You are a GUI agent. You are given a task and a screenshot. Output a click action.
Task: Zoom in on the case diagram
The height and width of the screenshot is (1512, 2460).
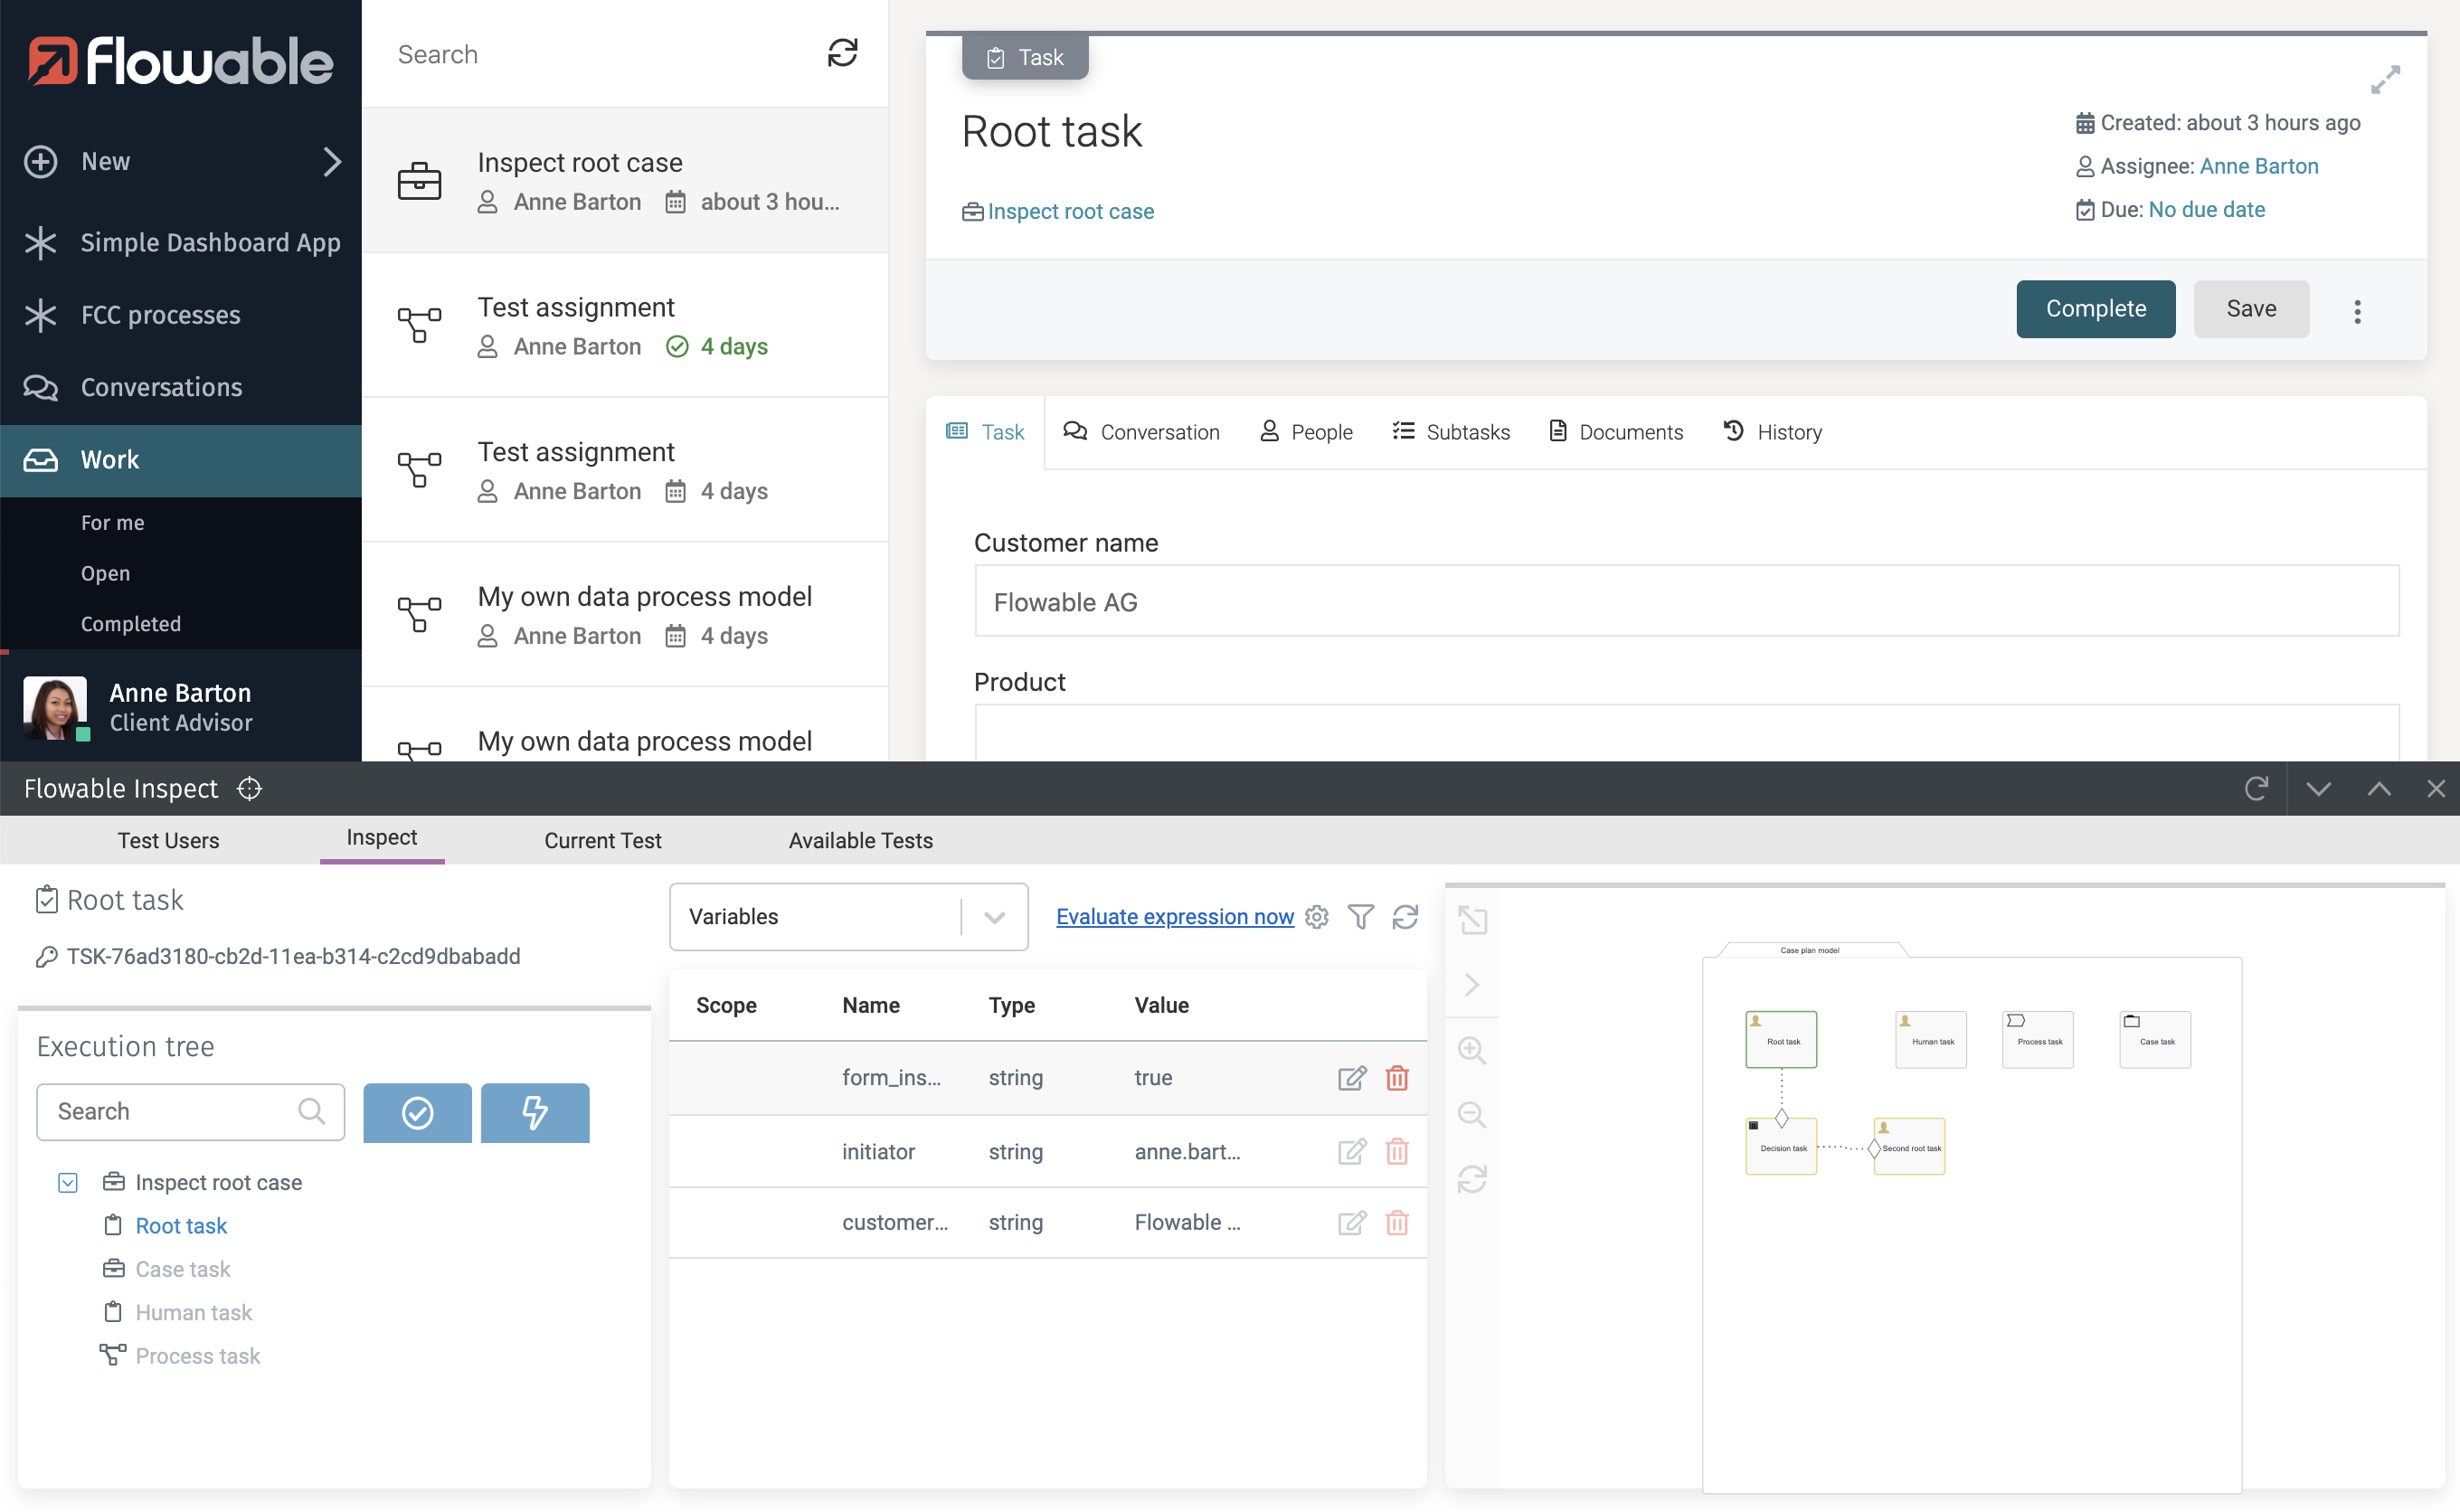(1472, 1050)
